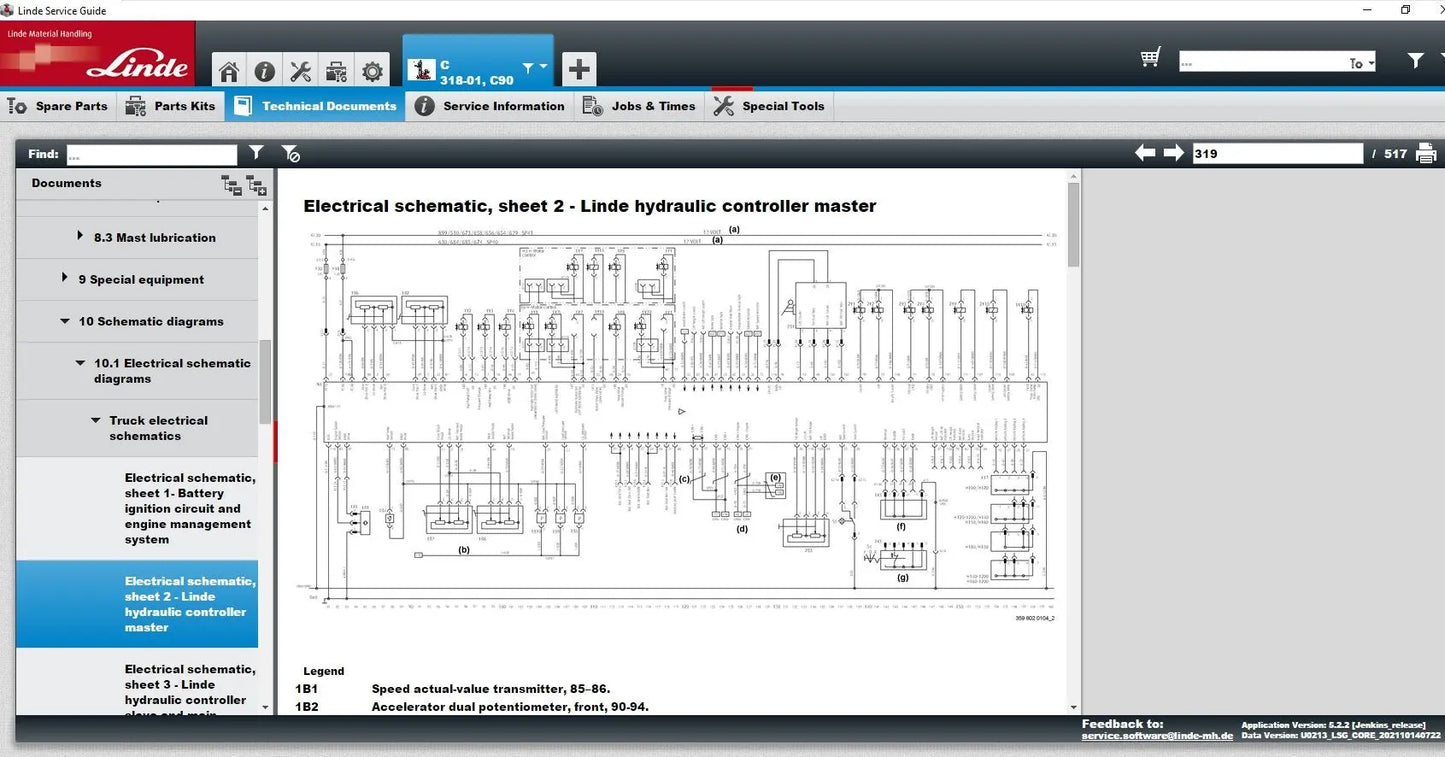
Task: Collapse all document tree nodes using the minus icon
Action: click(231, 185)
